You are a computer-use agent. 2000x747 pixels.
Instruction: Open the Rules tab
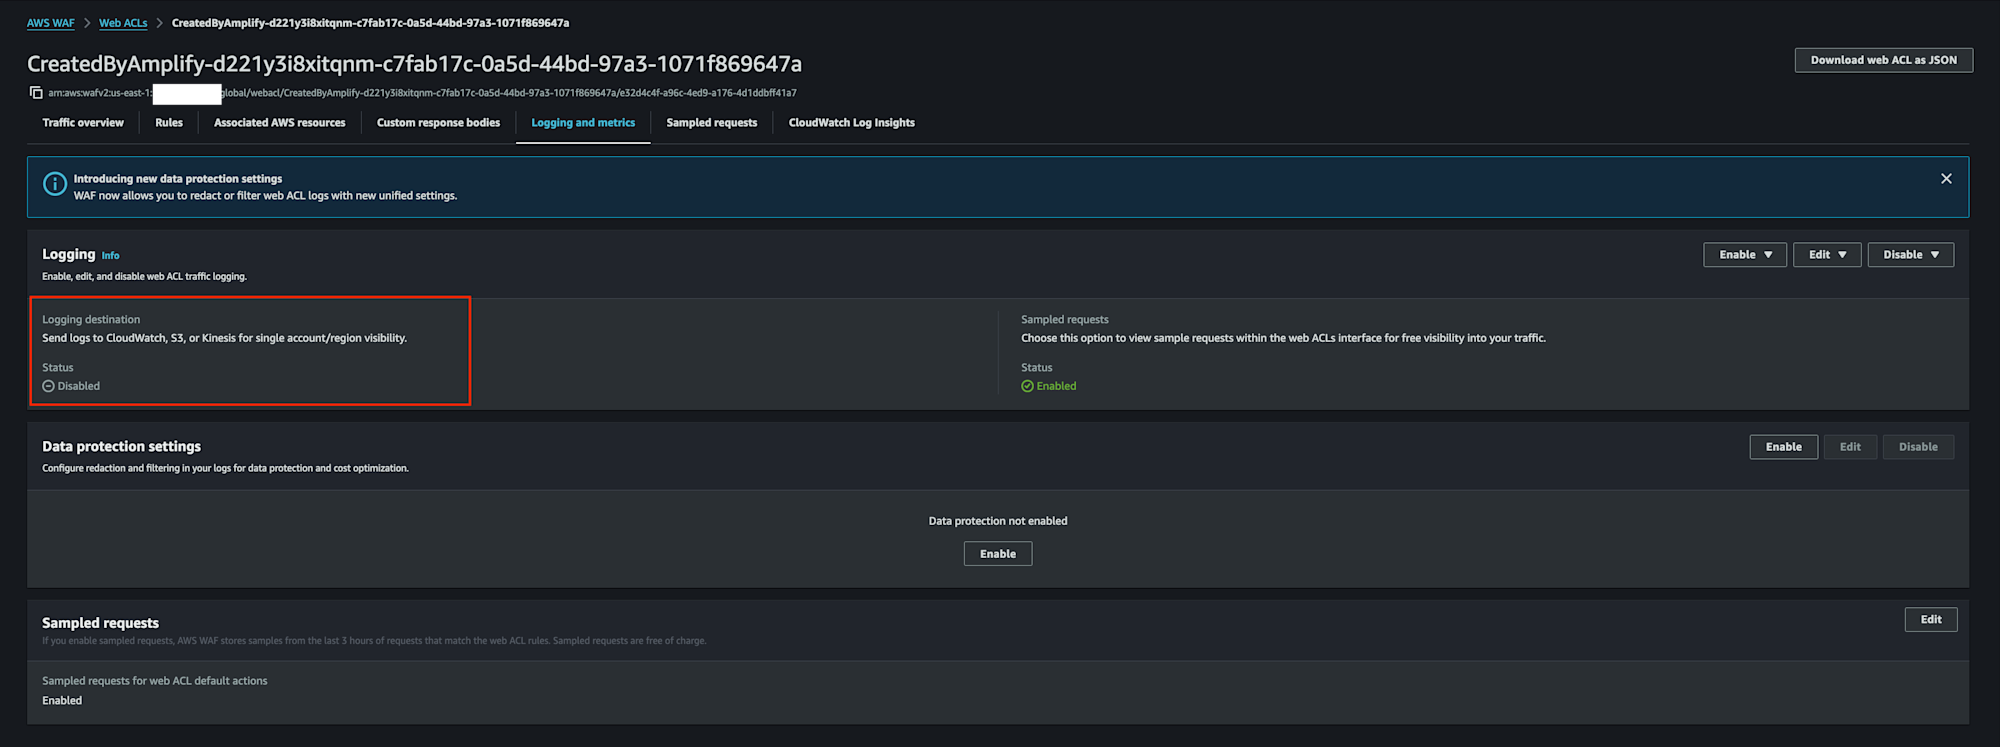coord(169,123)
